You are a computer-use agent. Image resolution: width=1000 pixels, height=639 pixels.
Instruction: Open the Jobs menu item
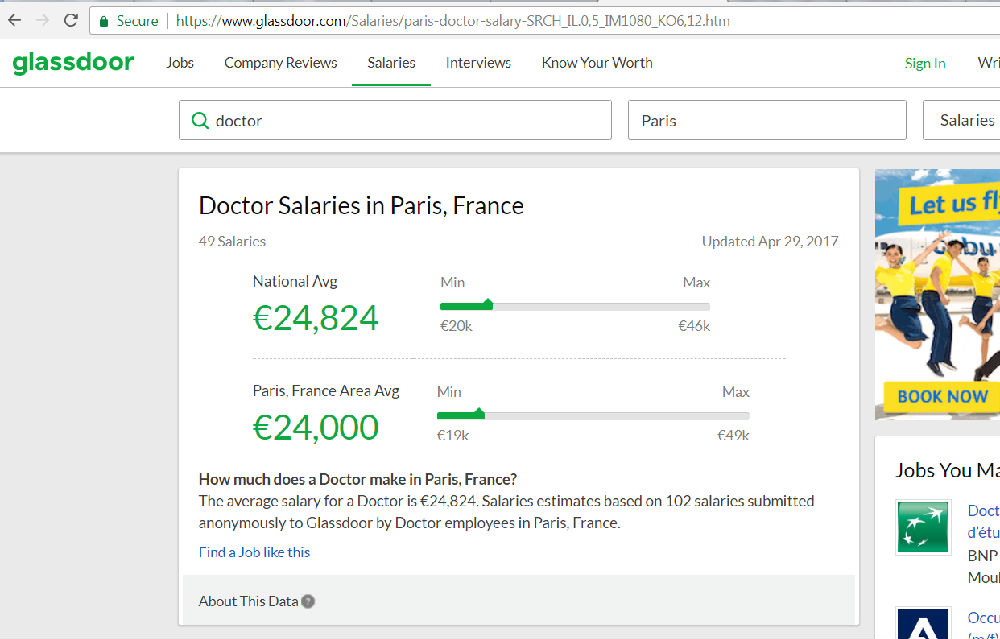coord(180,63)
